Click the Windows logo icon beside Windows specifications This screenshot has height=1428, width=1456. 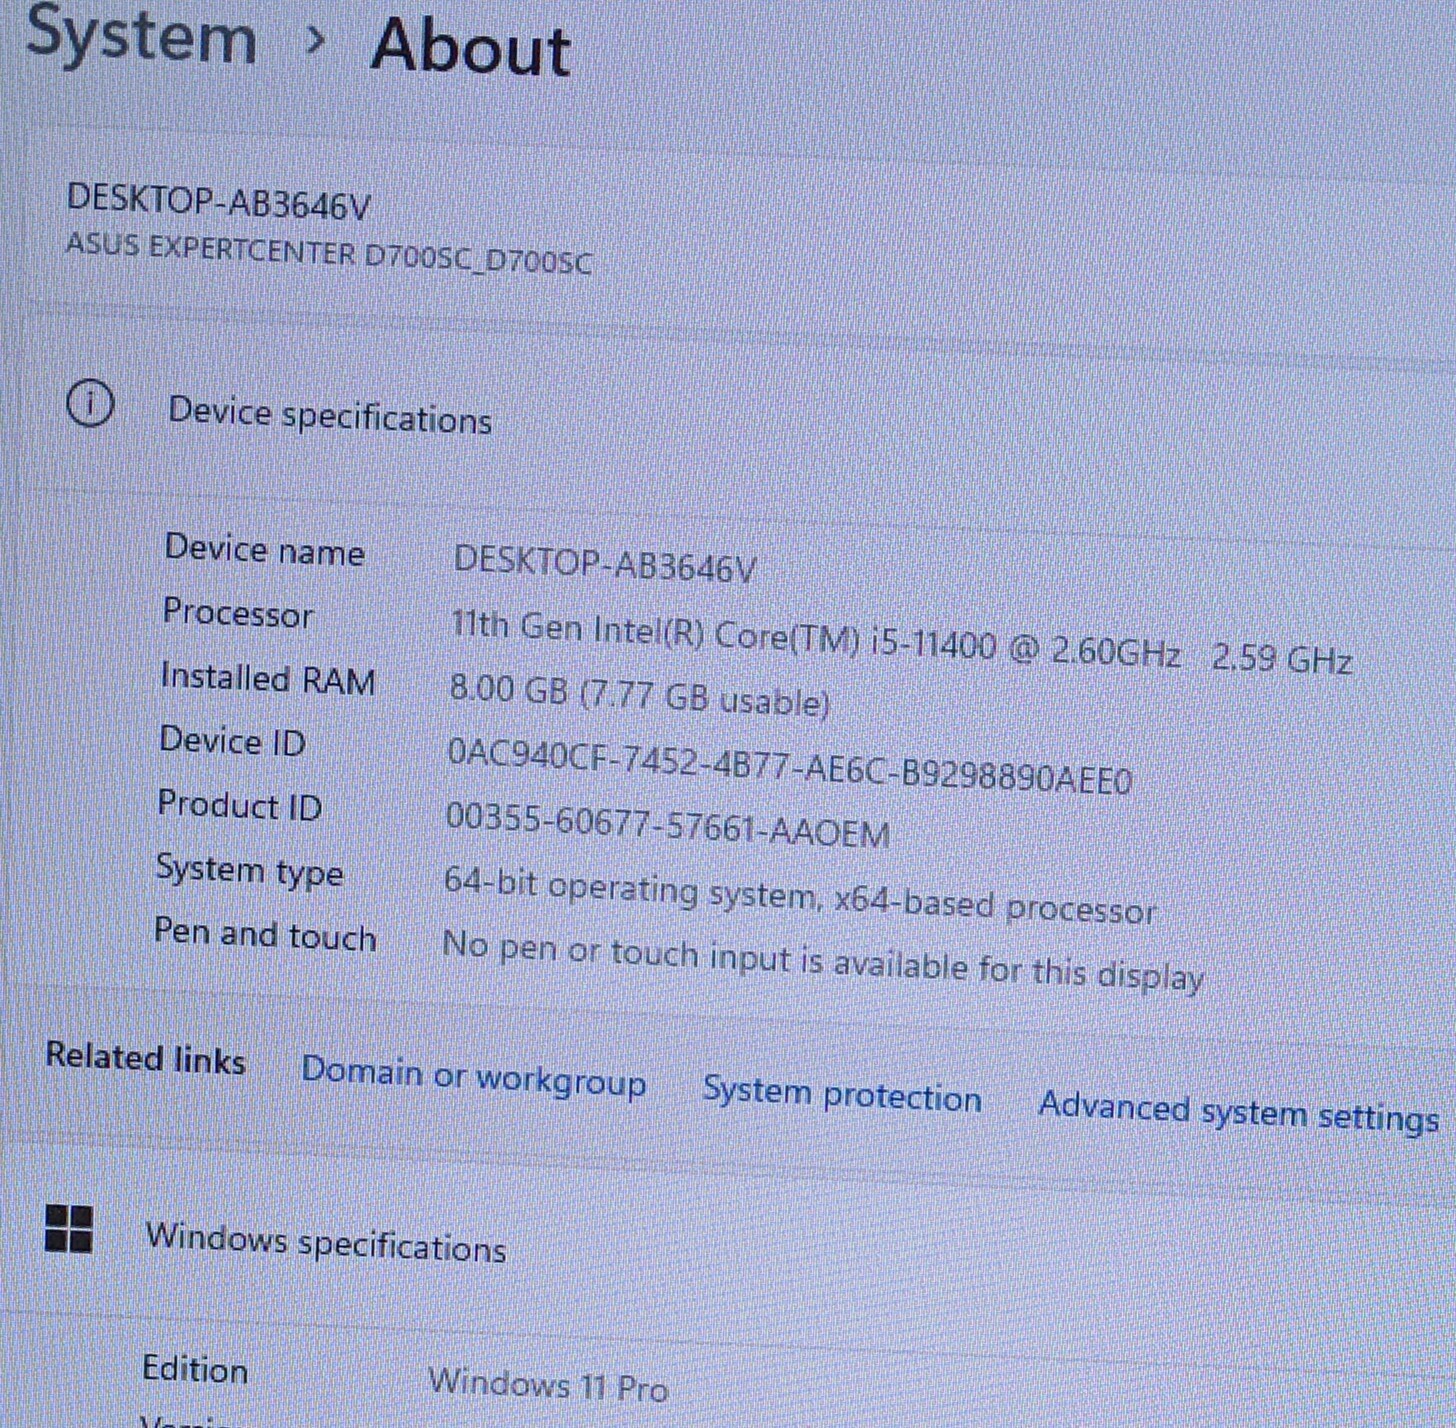tap(69, 1228)
